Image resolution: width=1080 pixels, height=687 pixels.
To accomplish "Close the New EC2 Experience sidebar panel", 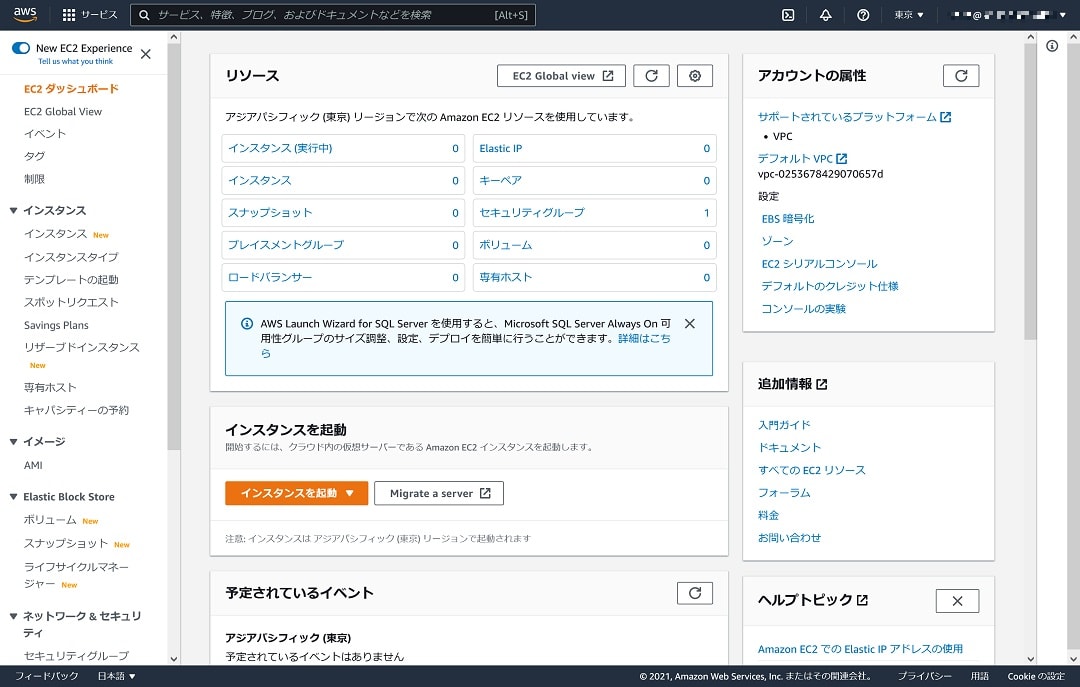I will (145, 54).
